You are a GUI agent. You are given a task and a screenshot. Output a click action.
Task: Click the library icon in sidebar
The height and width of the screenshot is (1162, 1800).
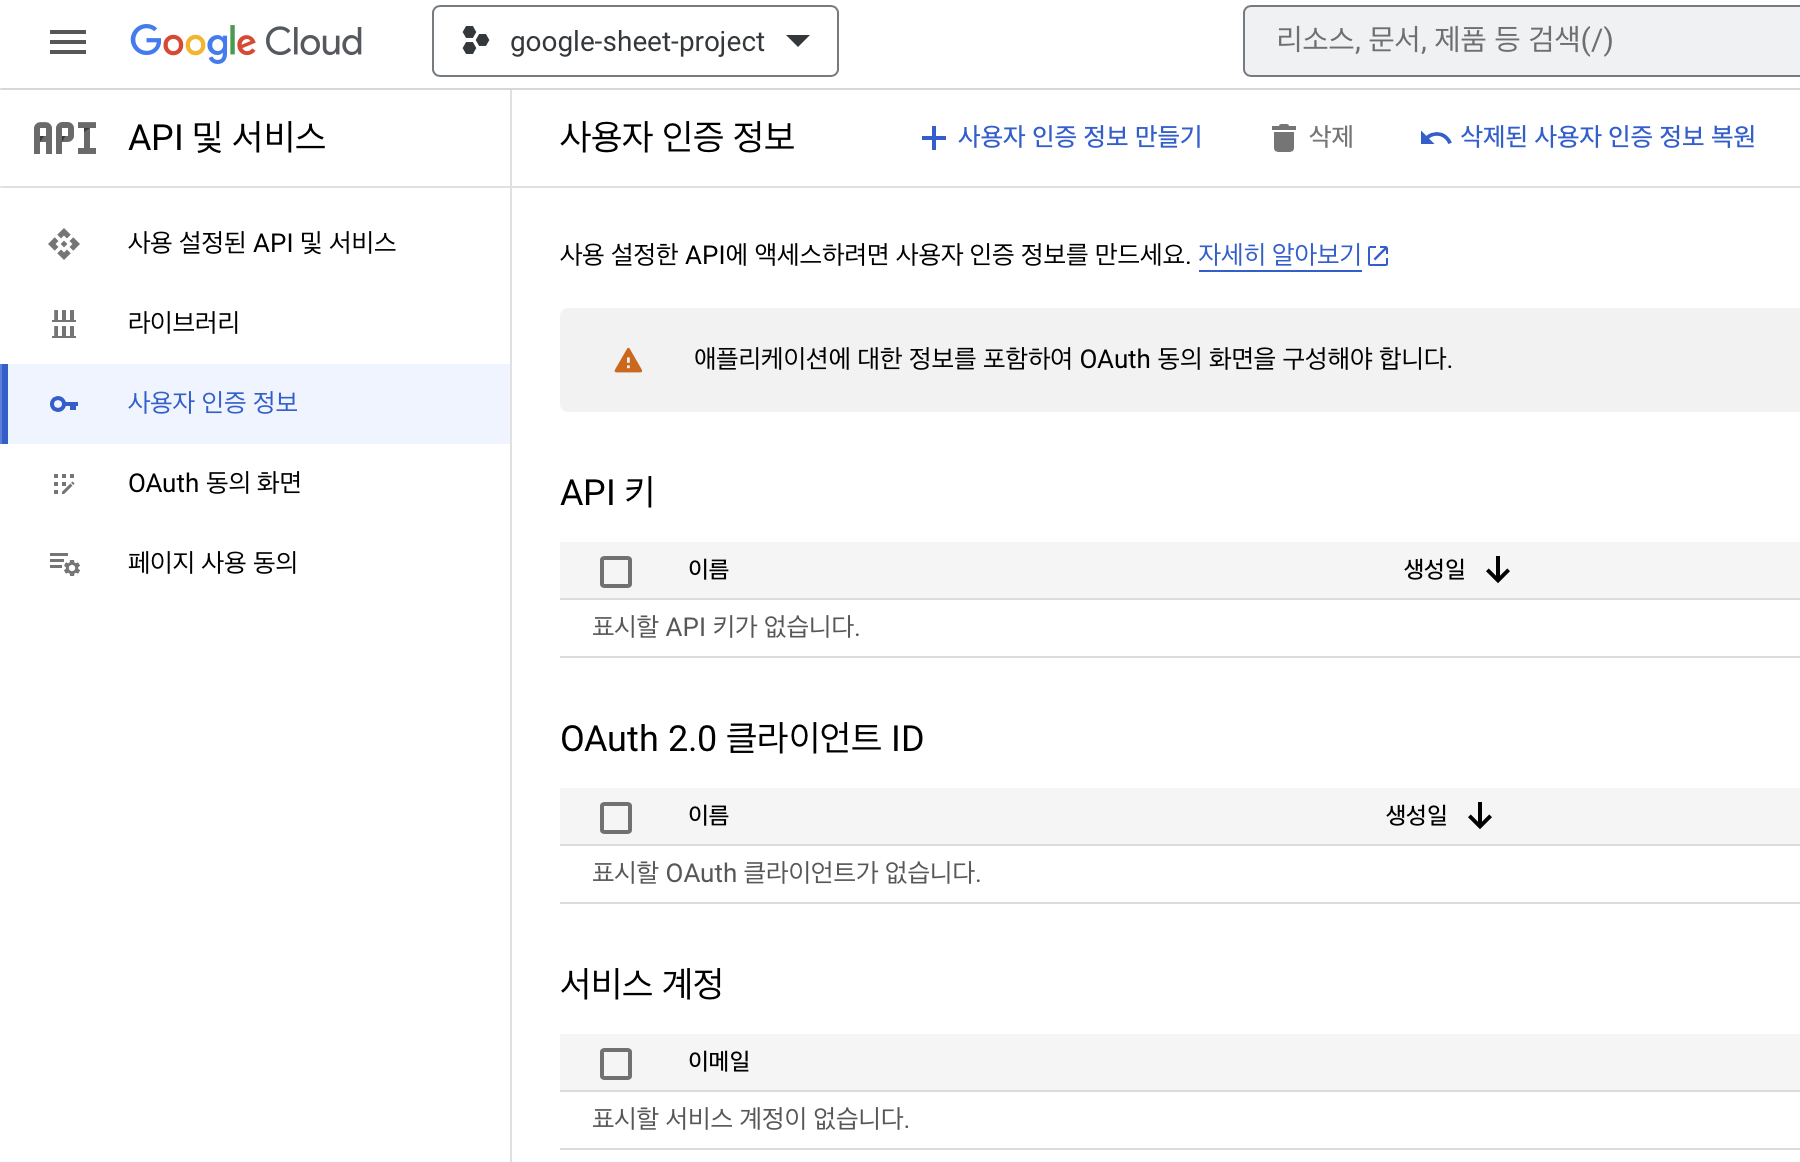coord(64,323)
